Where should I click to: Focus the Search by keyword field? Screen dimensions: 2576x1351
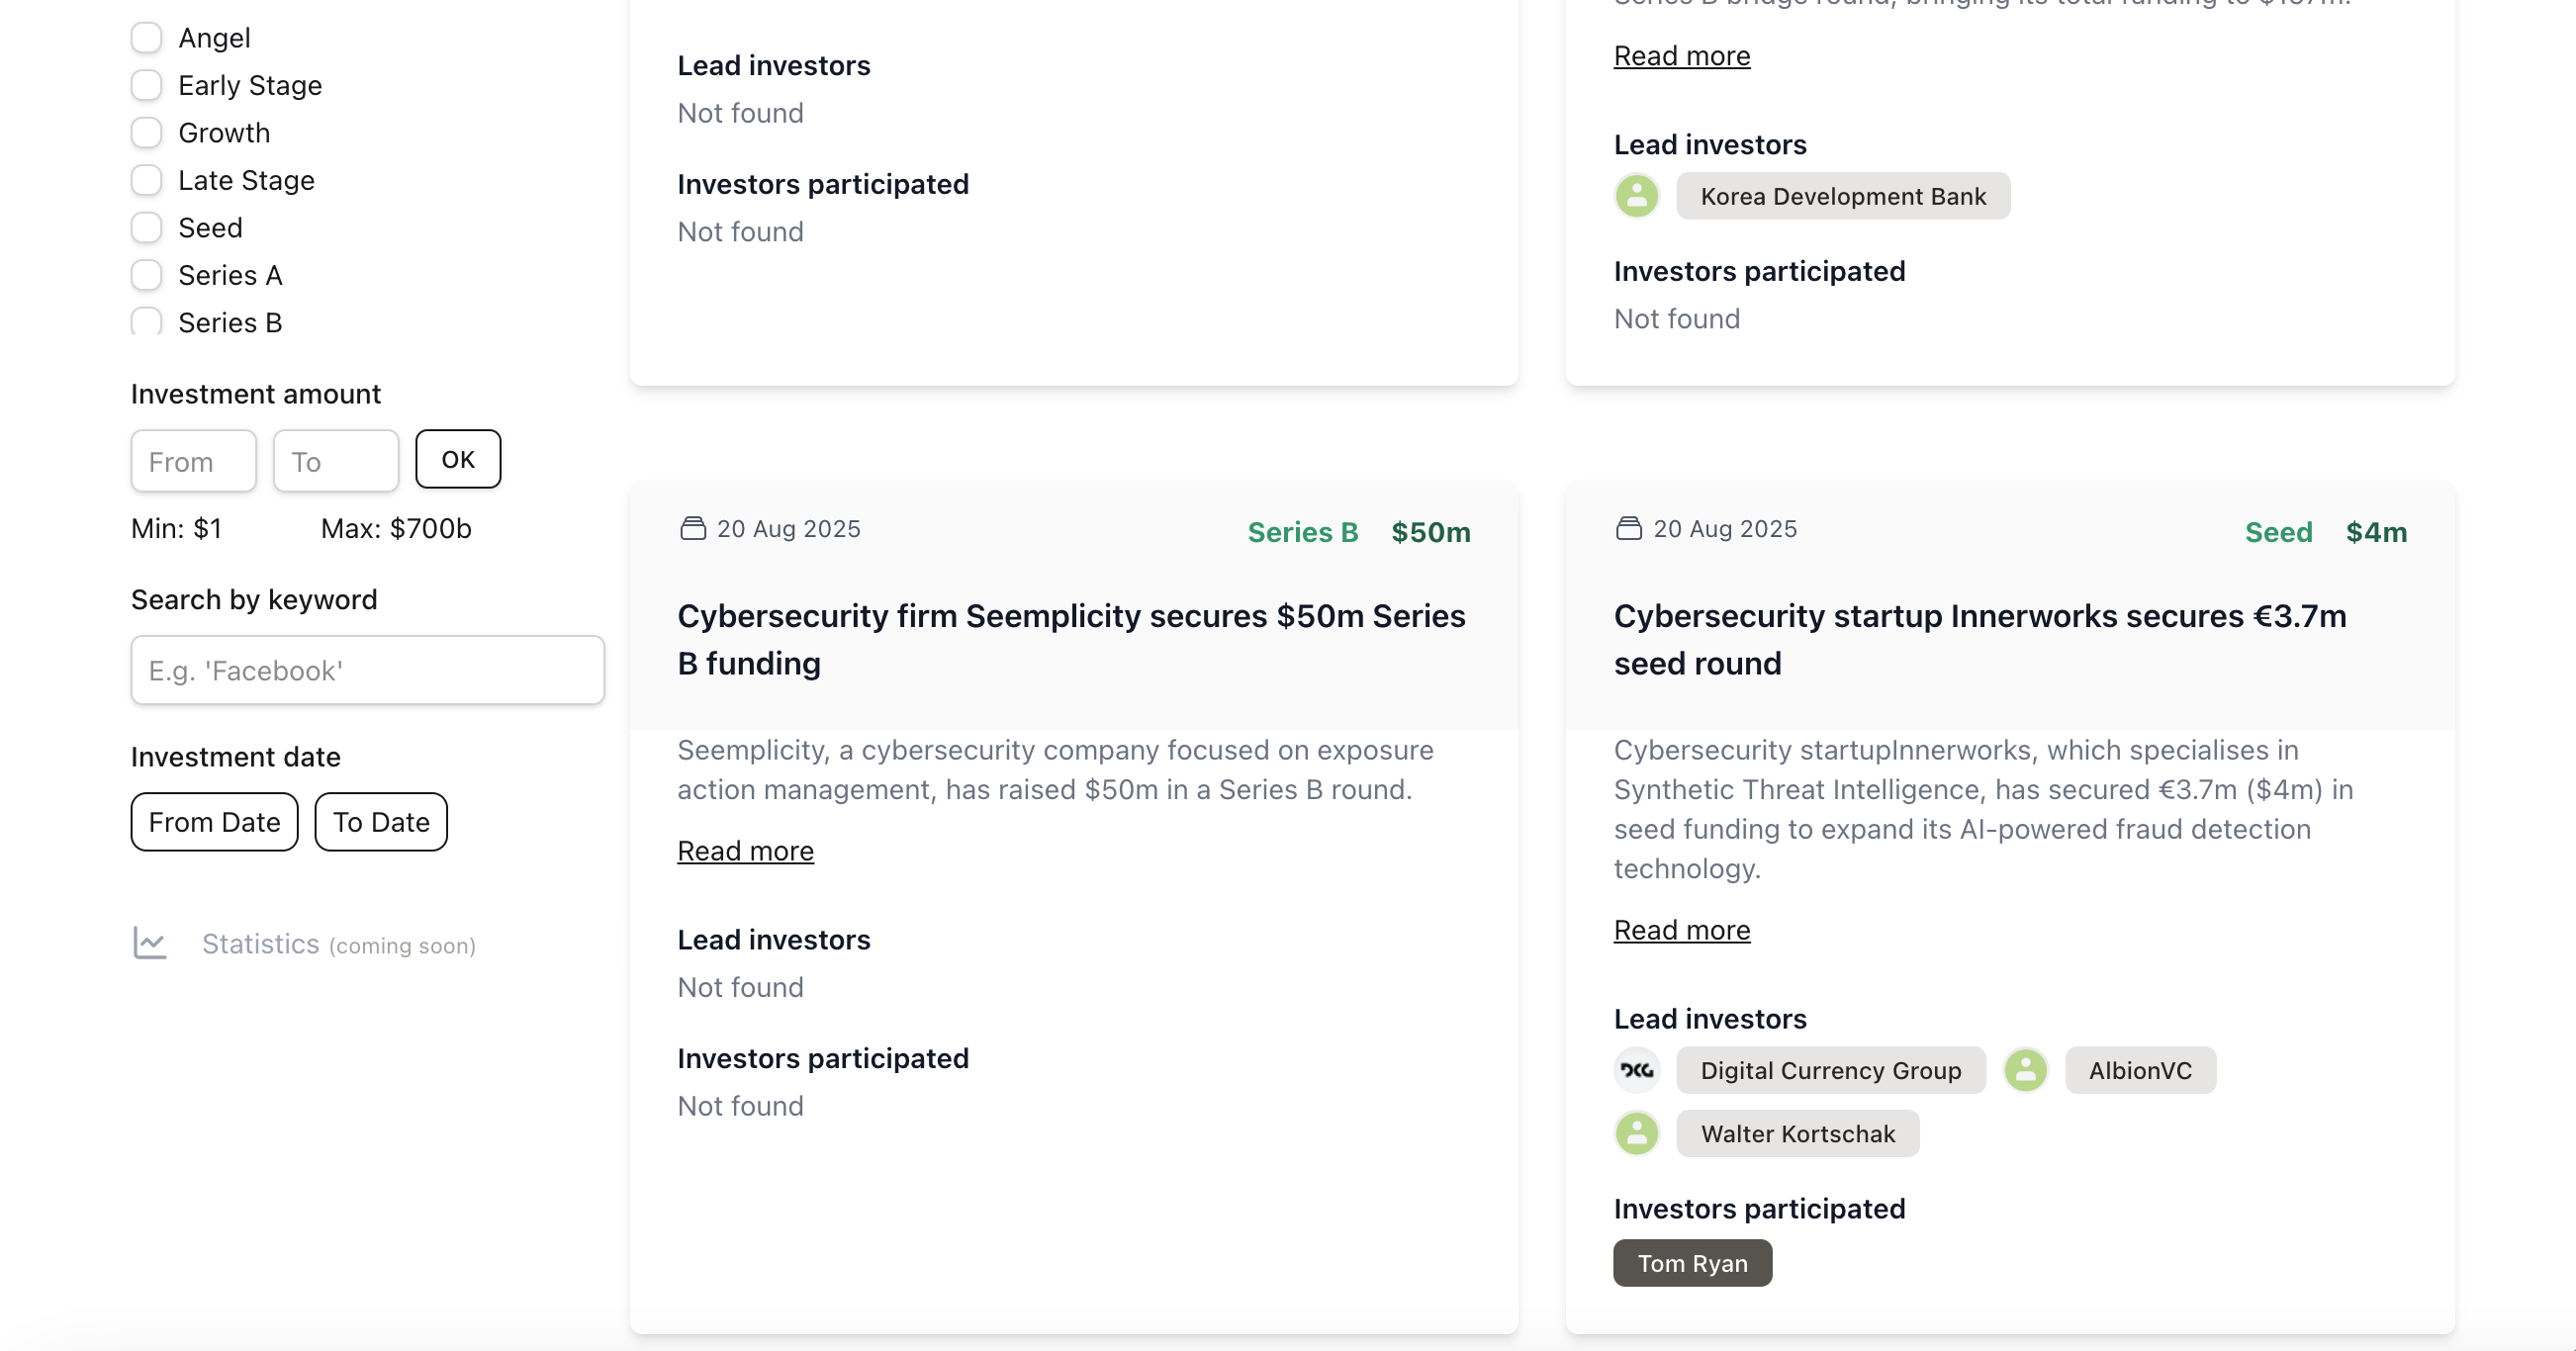coord(367,670)
